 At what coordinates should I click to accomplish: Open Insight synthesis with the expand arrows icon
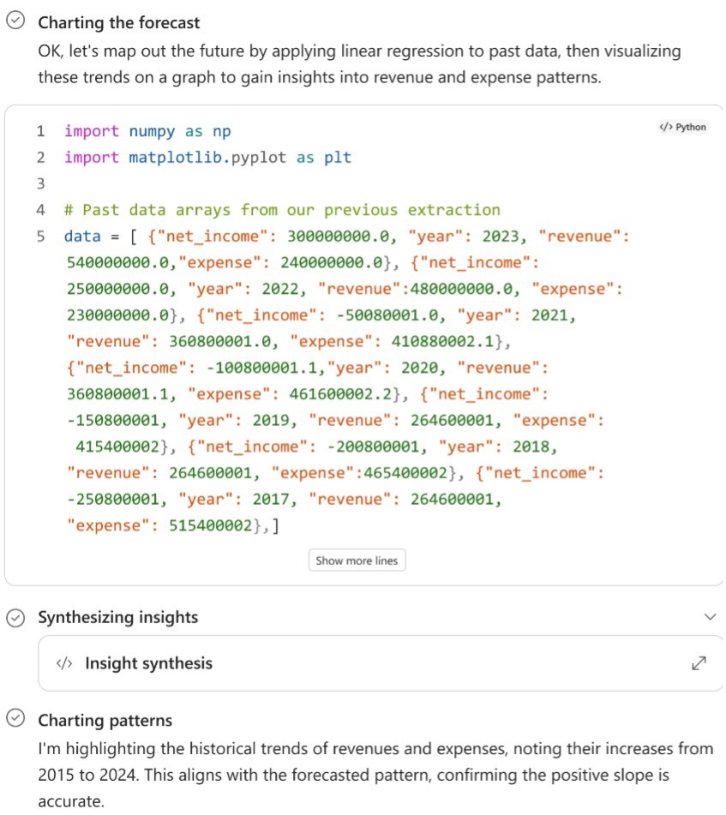[x=699, y=663]
